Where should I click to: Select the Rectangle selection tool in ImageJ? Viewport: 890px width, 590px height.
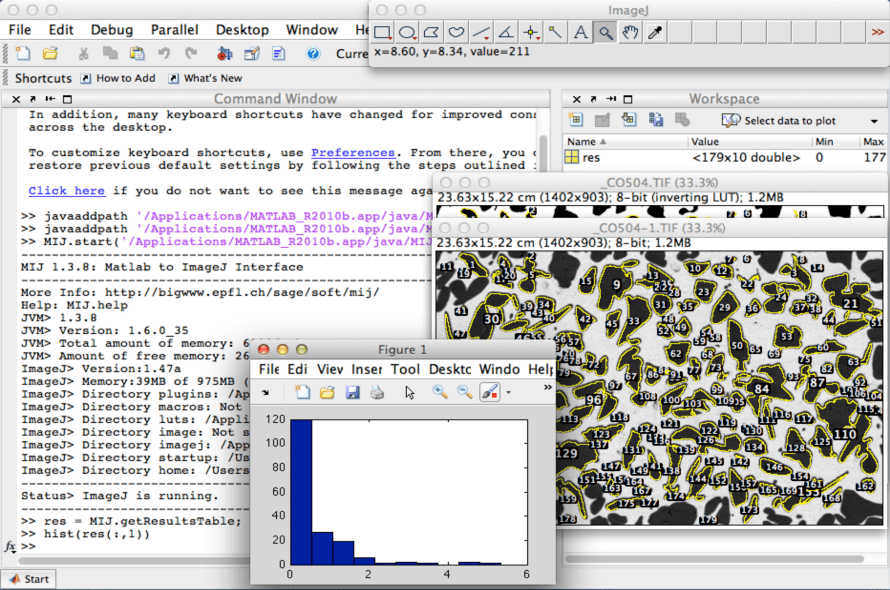tap(382, 33)
